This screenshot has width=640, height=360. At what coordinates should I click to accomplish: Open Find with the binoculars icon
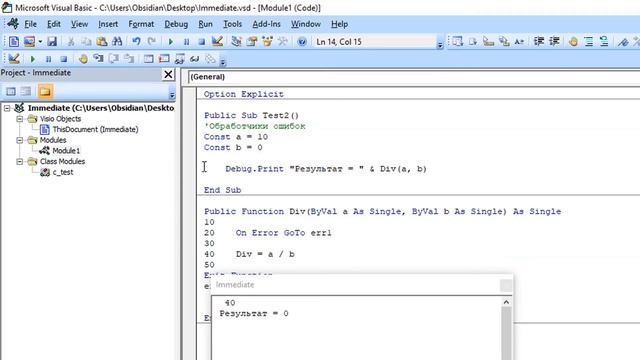point(117,42)
